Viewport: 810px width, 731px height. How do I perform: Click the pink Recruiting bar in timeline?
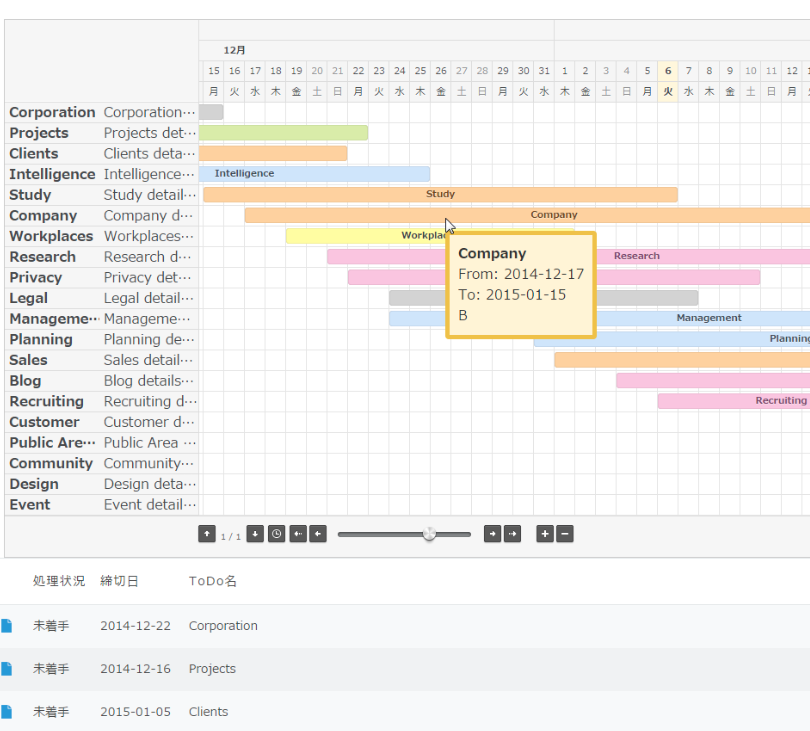point(734,401)
